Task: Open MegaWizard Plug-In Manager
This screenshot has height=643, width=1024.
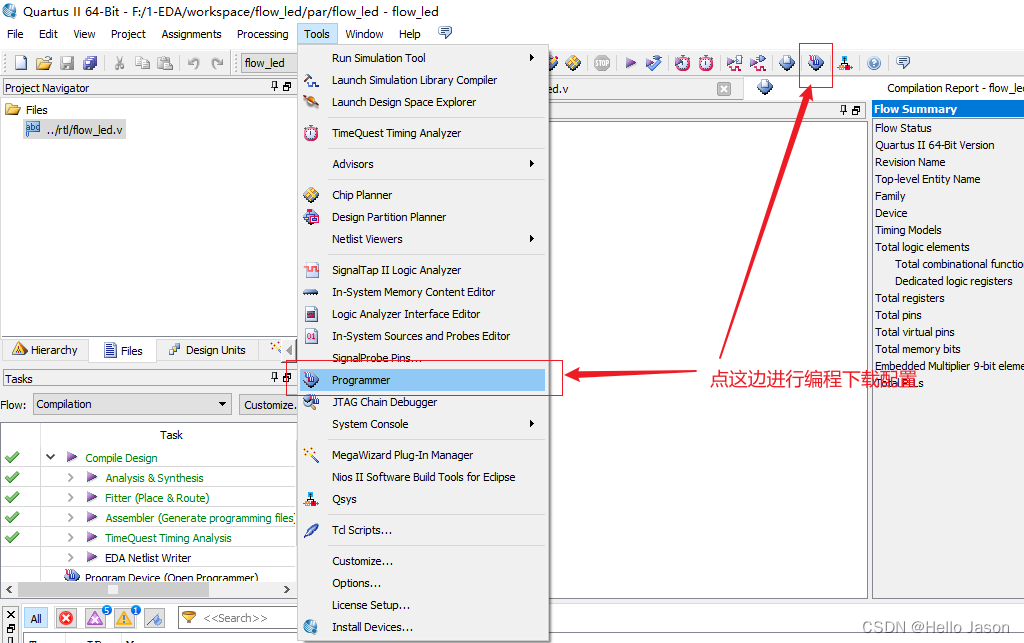Action: click(423, 455)
